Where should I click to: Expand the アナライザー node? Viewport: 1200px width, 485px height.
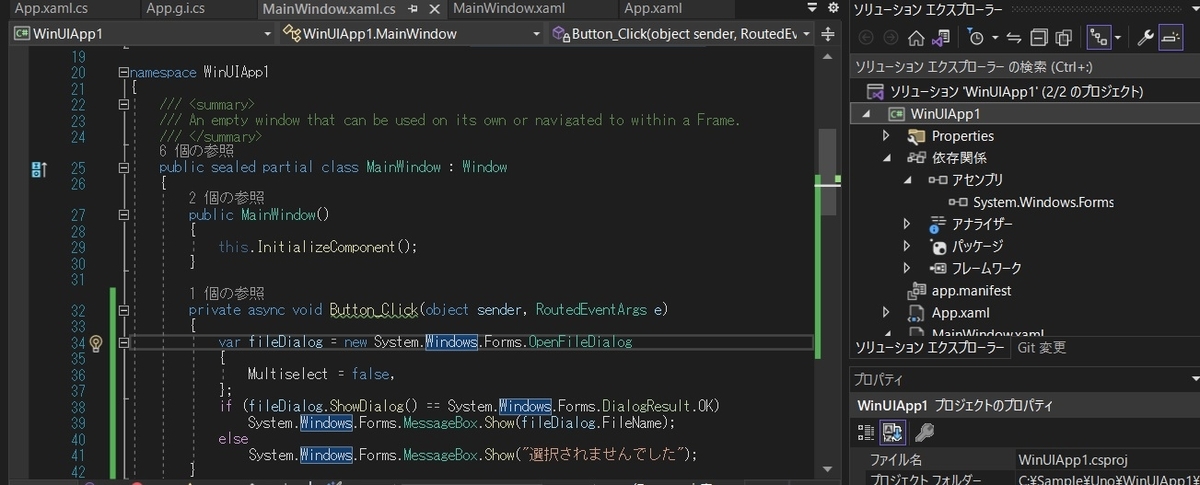click(x=907, y=224)
